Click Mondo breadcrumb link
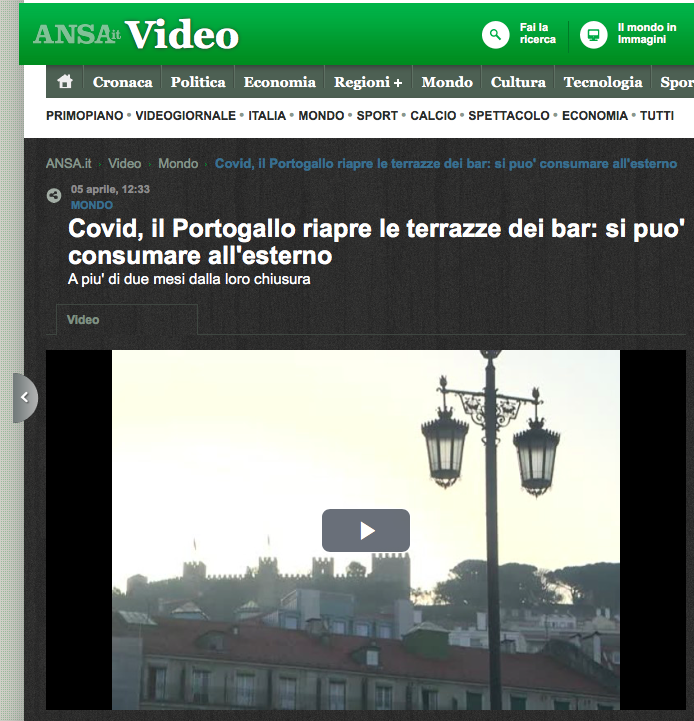The width and height of the screenshot is (694, 721). pos(178,164)
